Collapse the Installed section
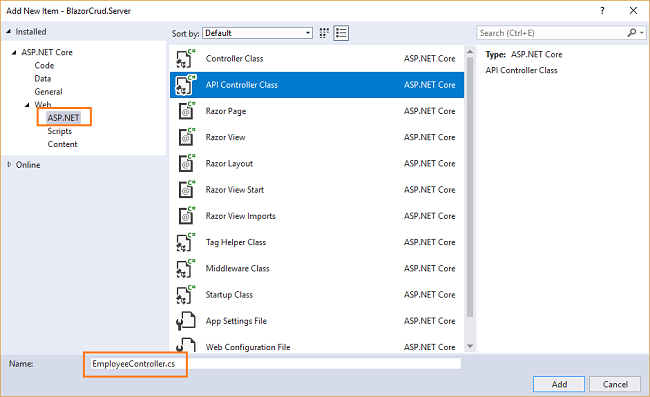Viewport: 650px width, 397px height. point(9,31)
